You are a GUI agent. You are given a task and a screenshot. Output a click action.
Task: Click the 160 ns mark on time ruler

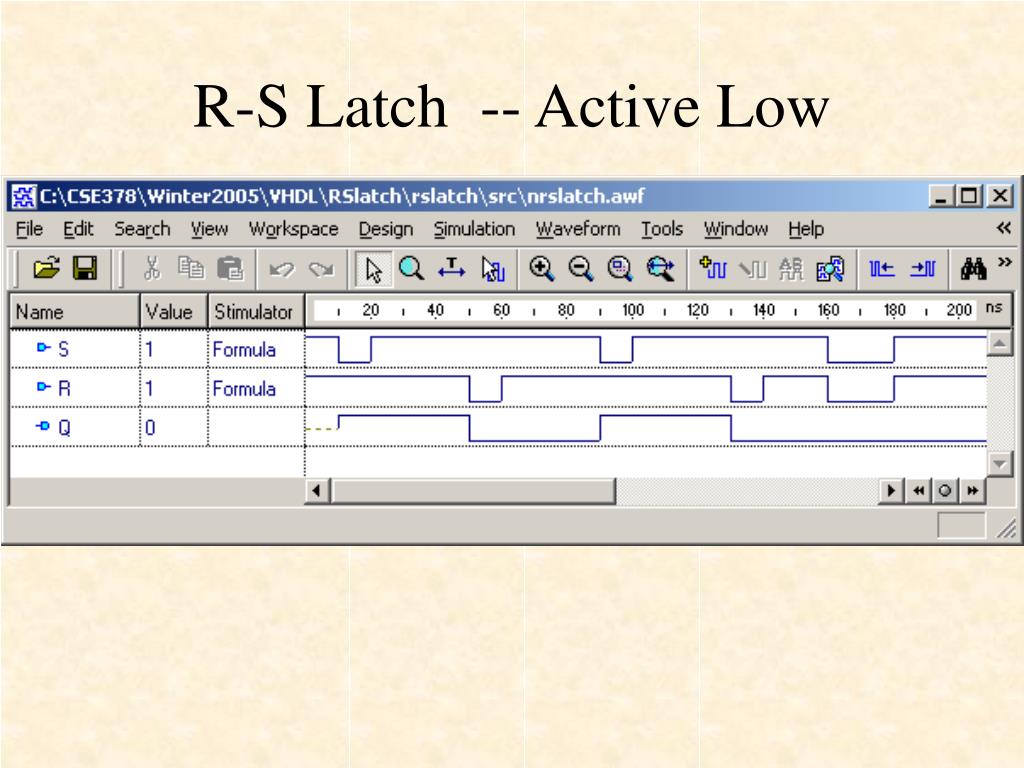pyautogui.click(x=828, y=310)
